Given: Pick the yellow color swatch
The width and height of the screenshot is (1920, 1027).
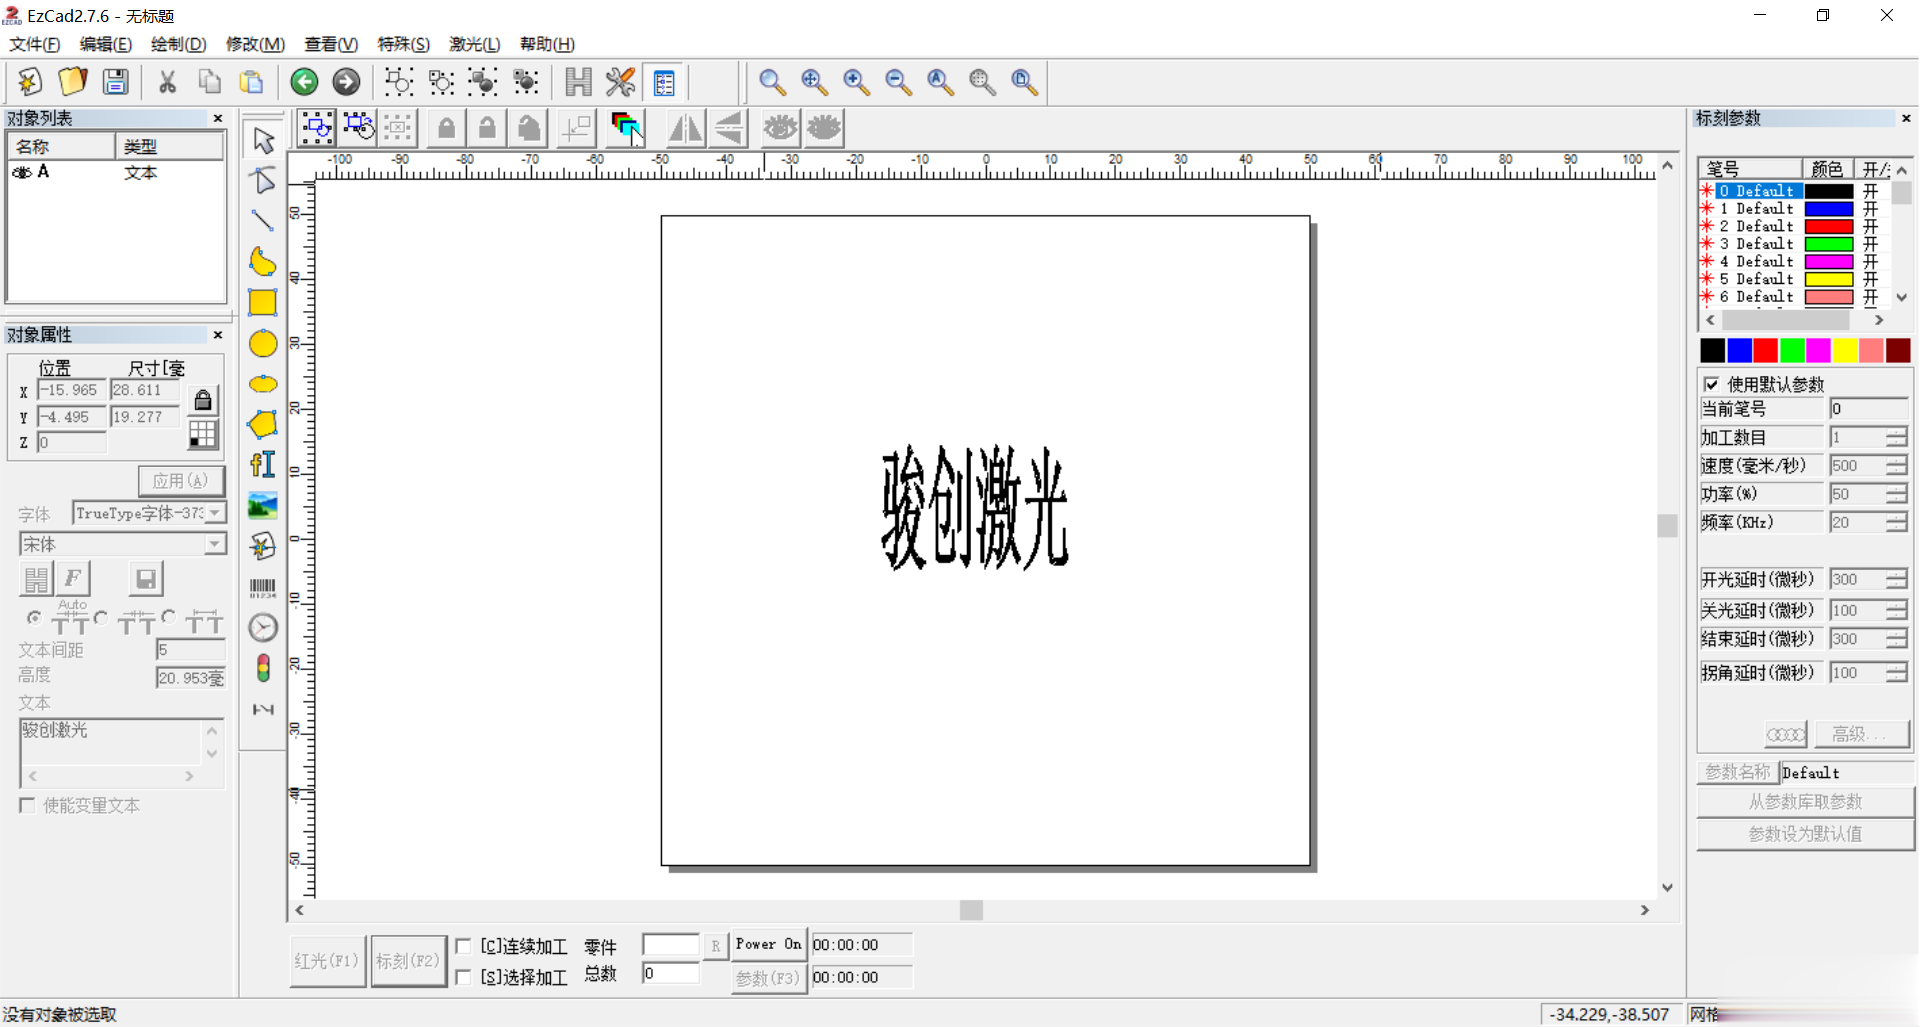Looking at the screenshot, I should coord(1845,351).
